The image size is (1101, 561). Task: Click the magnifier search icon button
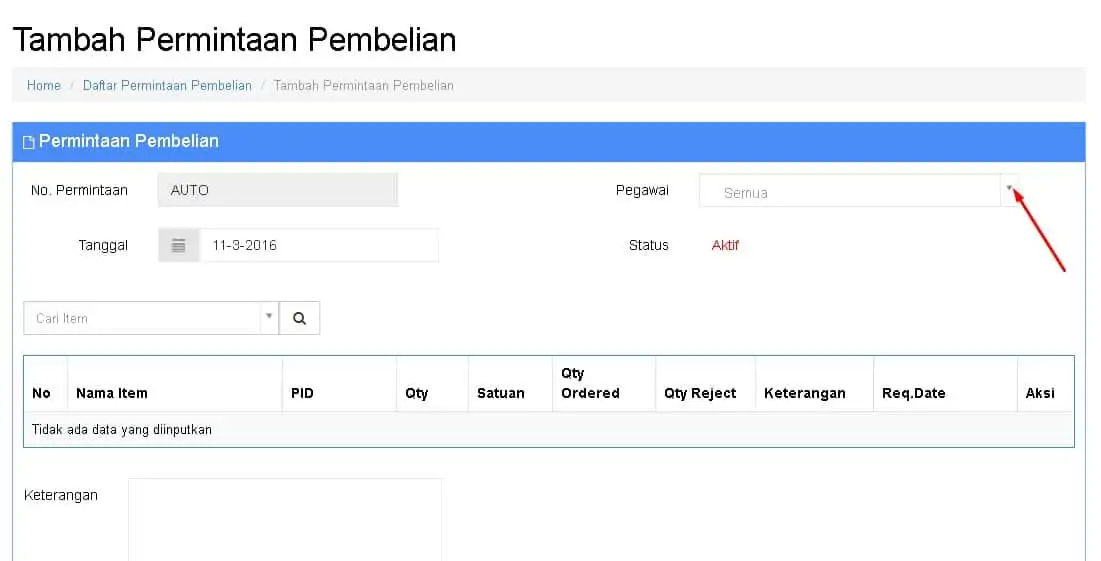pos(299,318)
